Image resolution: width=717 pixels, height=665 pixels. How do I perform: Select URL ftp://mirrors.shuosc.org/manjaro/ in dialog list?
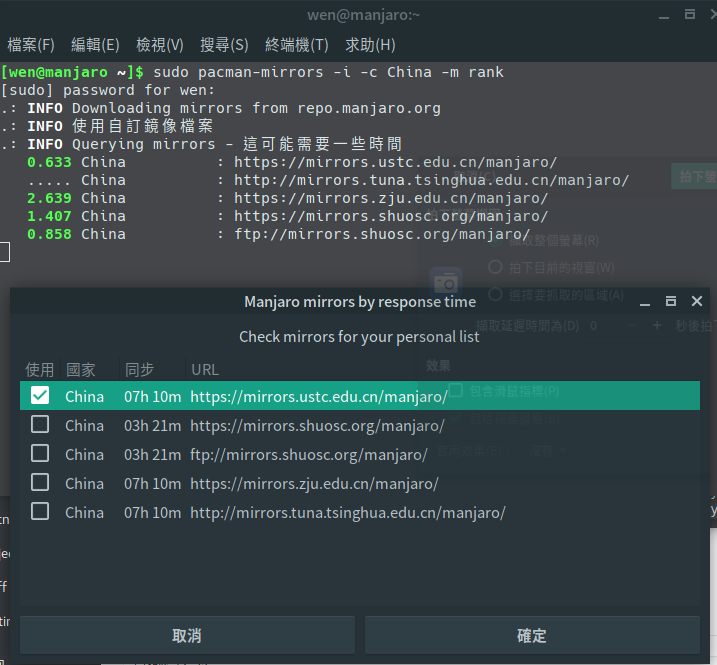pos(309,455)
